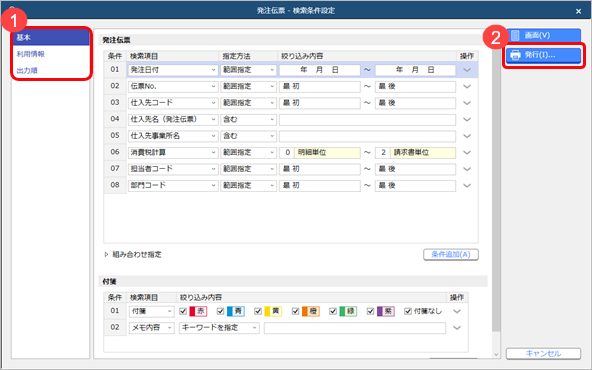Open 範囲指定 method dropdown in row 01
The image size is (592, 370).
(x=248, y=70)
